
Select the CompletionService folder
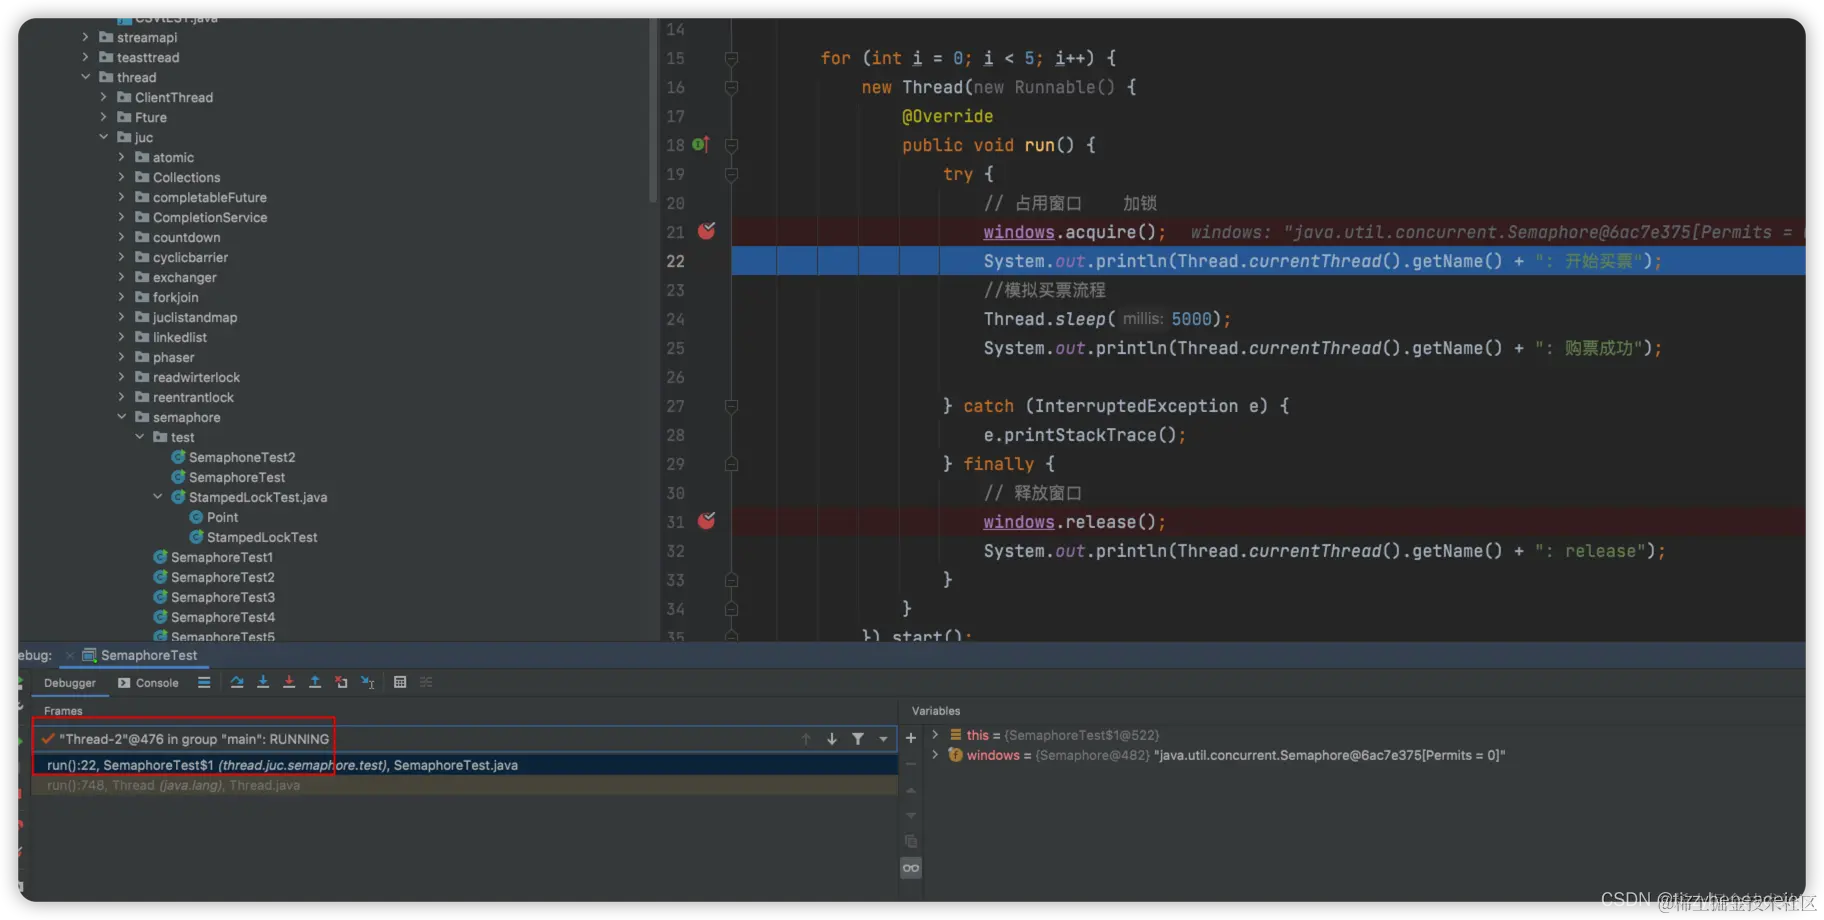point(209,217)
